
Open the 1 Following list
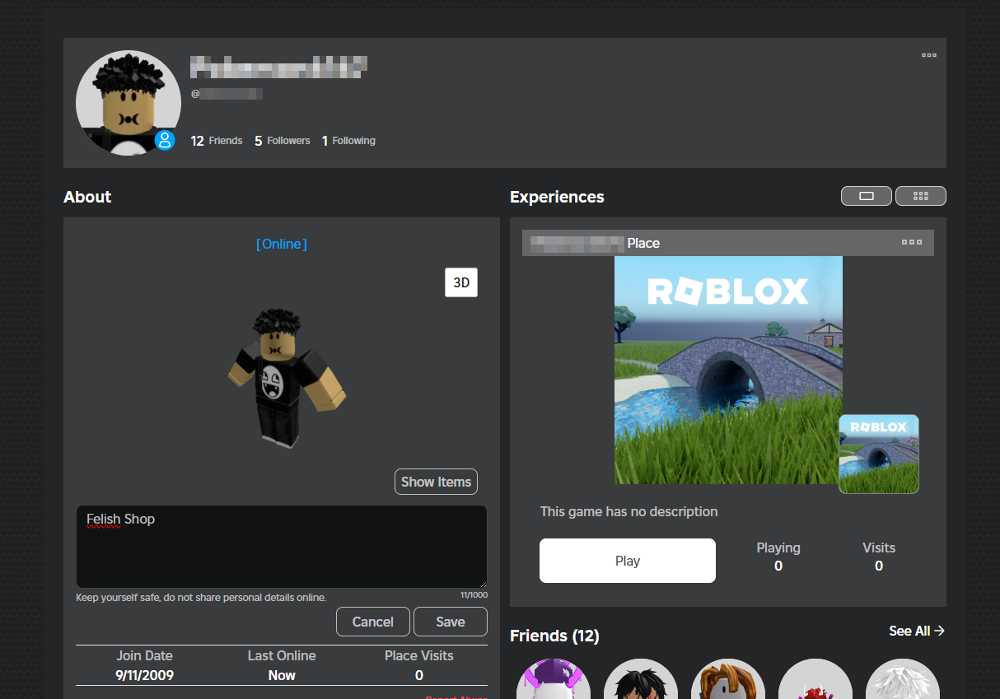[348, 140]
